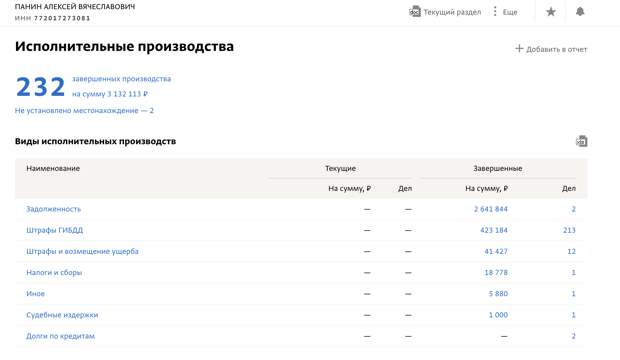Click case count 1 in Иное row
Image resolution: width=620 pixels, height=360 pixels.
click(573, 294)
